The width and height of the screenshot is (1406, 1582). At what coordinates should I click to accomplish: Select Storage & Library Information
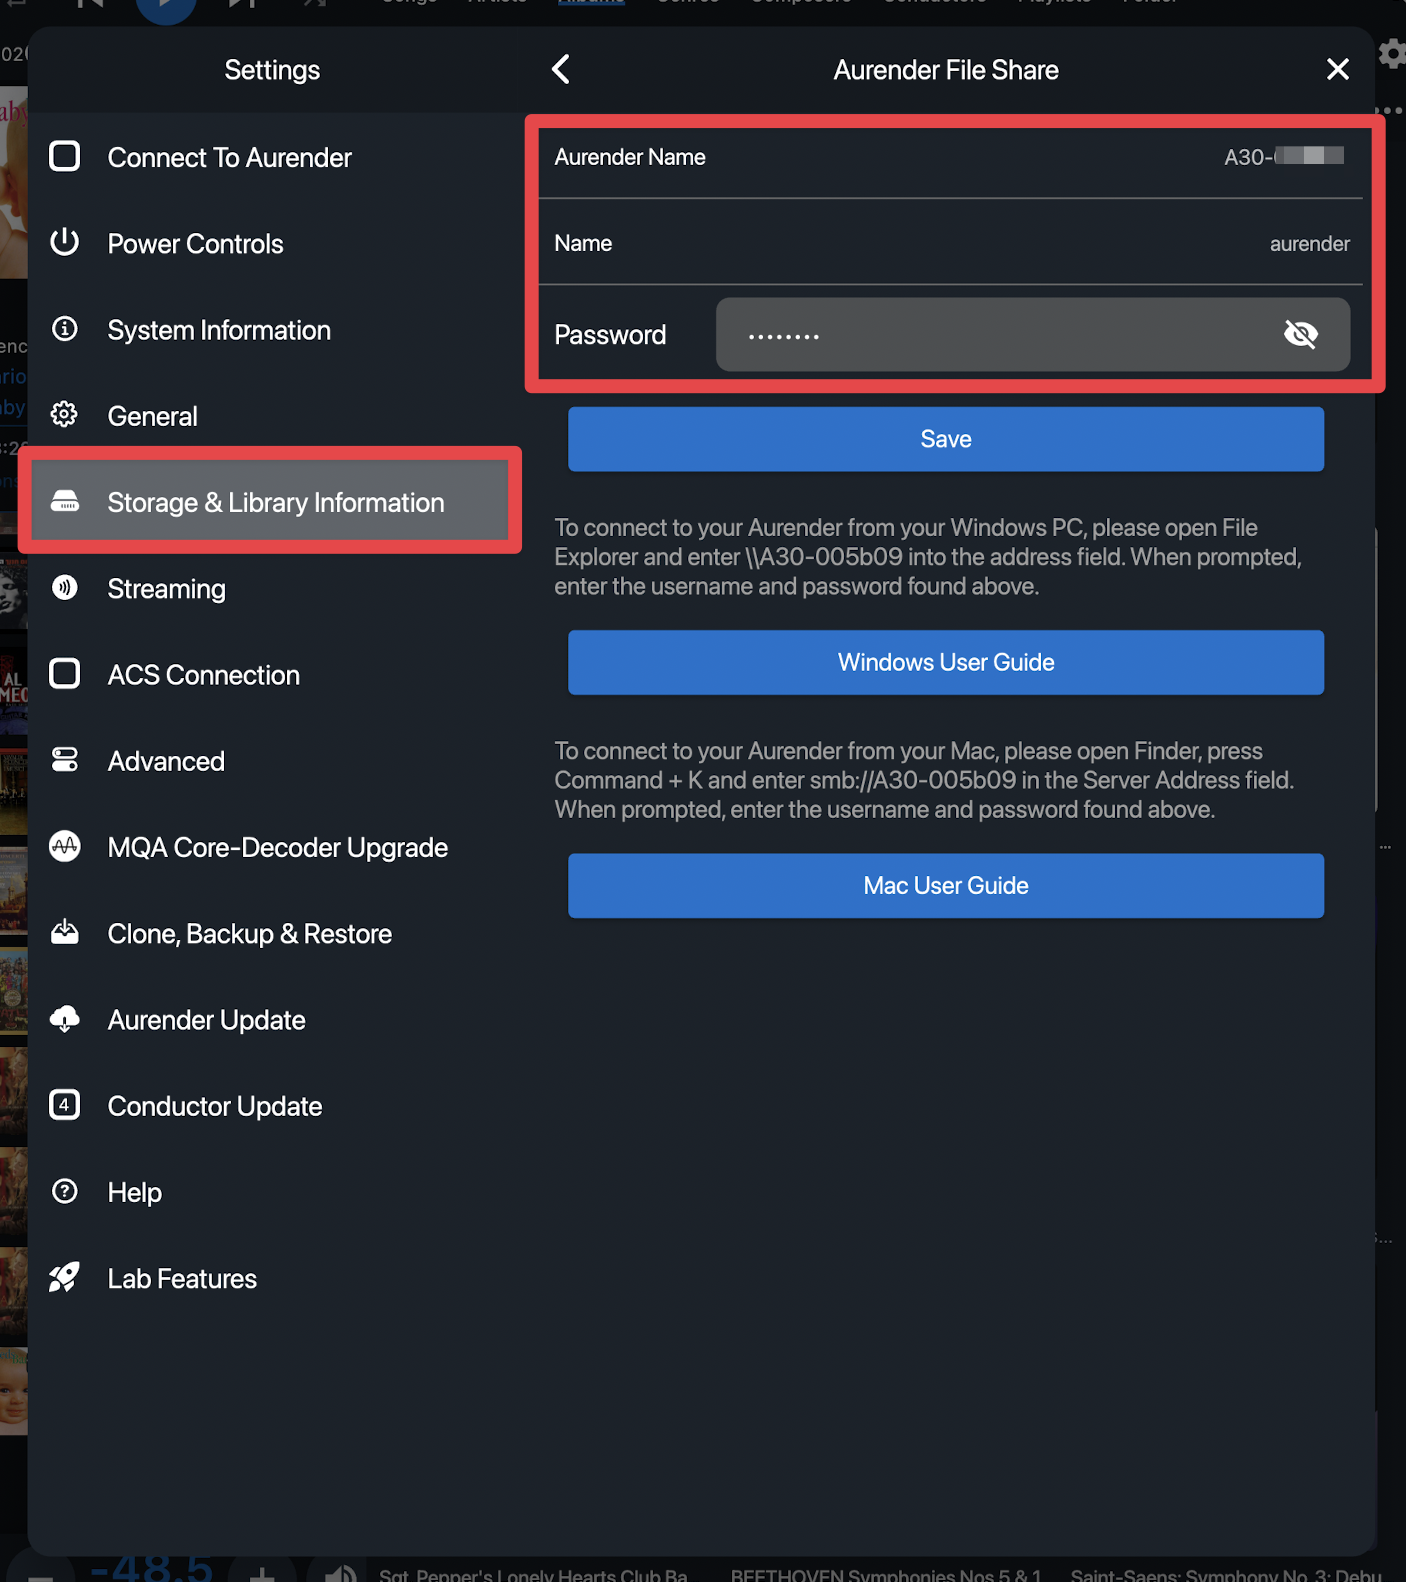pyautogui.click(x=270, y=501)
